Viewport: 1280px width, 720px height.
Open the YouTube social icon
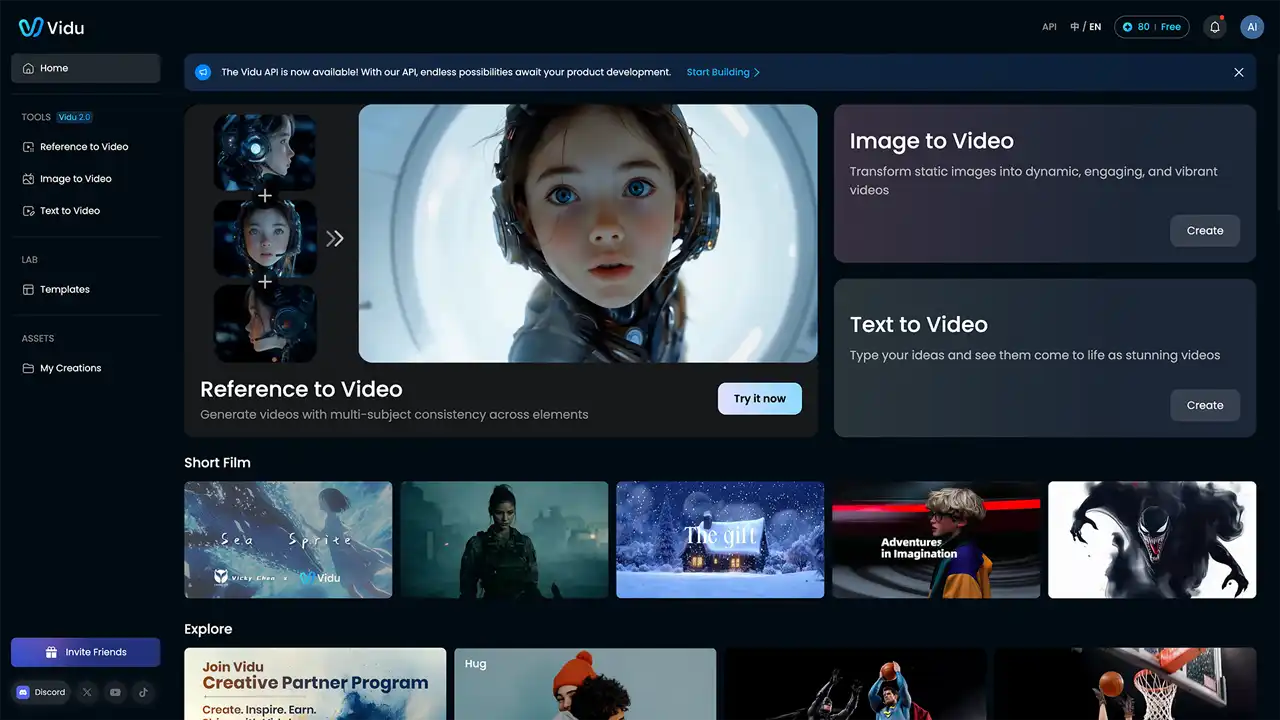(115, 692)
